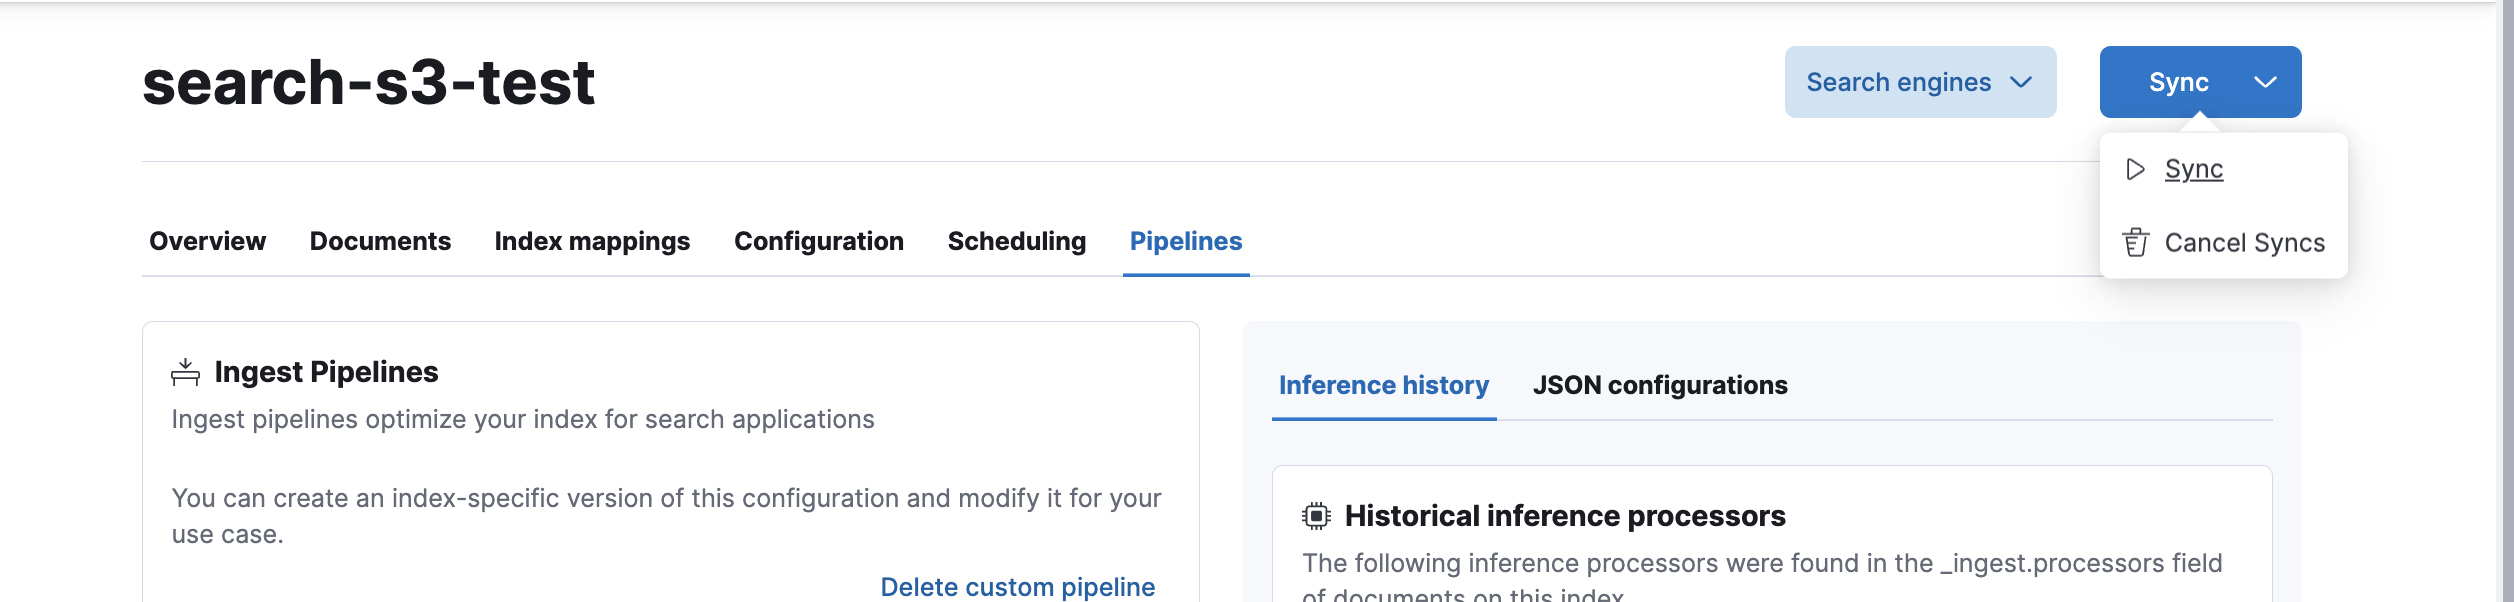Viewport: 2514px width, 602px height.
Task: Open the Search engines dropdown
Action: pos(1919,82)
